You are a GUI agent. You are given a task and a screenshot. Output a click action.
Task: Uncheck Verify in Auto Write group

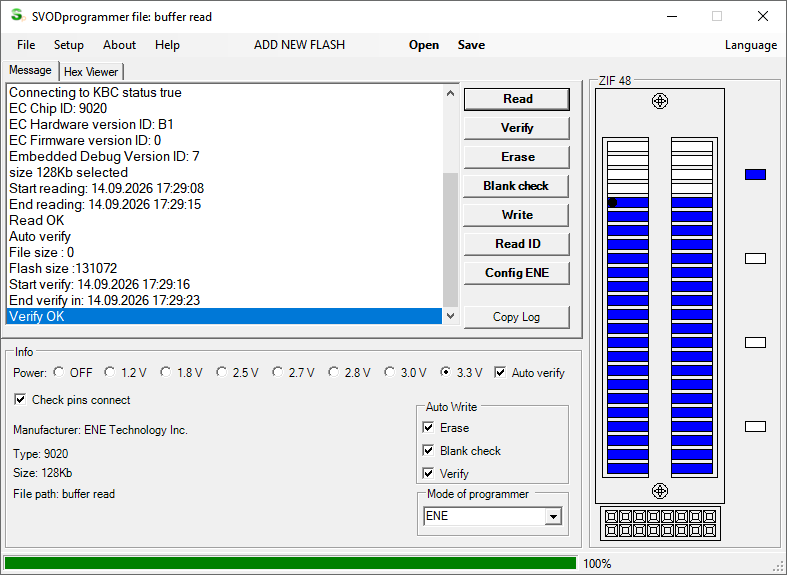(428, 473)
